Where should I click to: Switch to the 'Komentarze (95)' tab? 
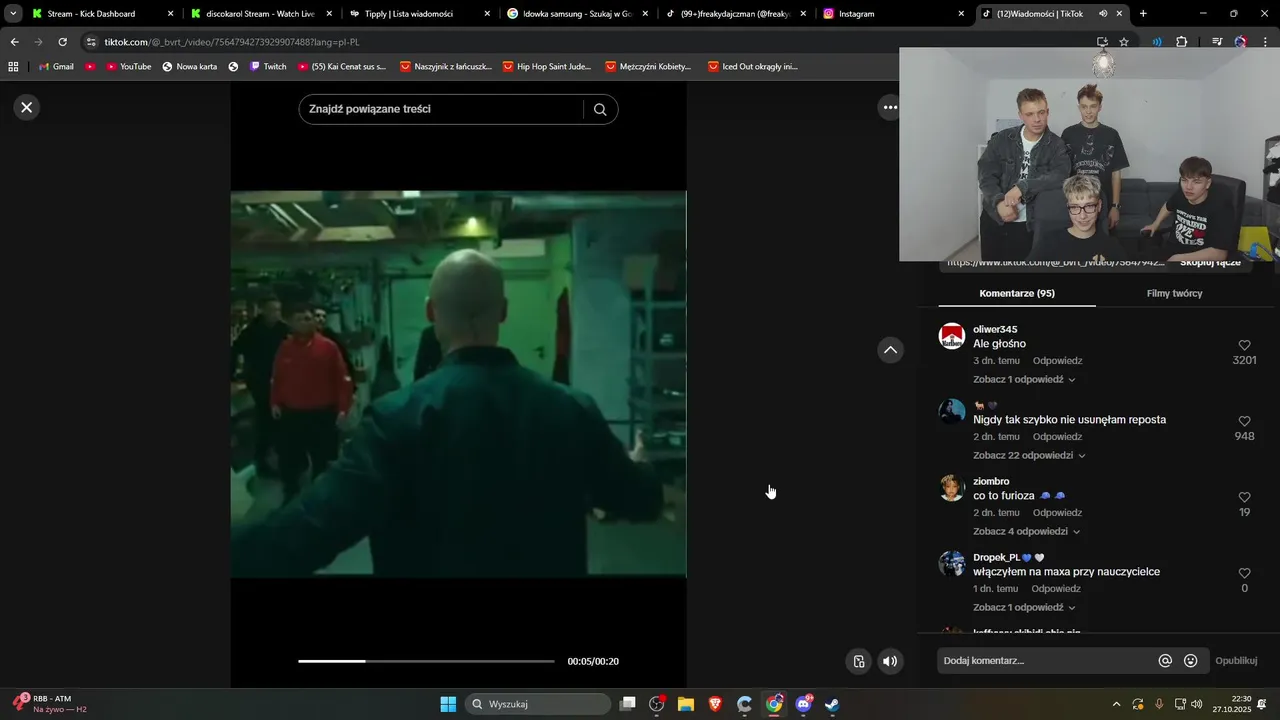(1017, 293)
